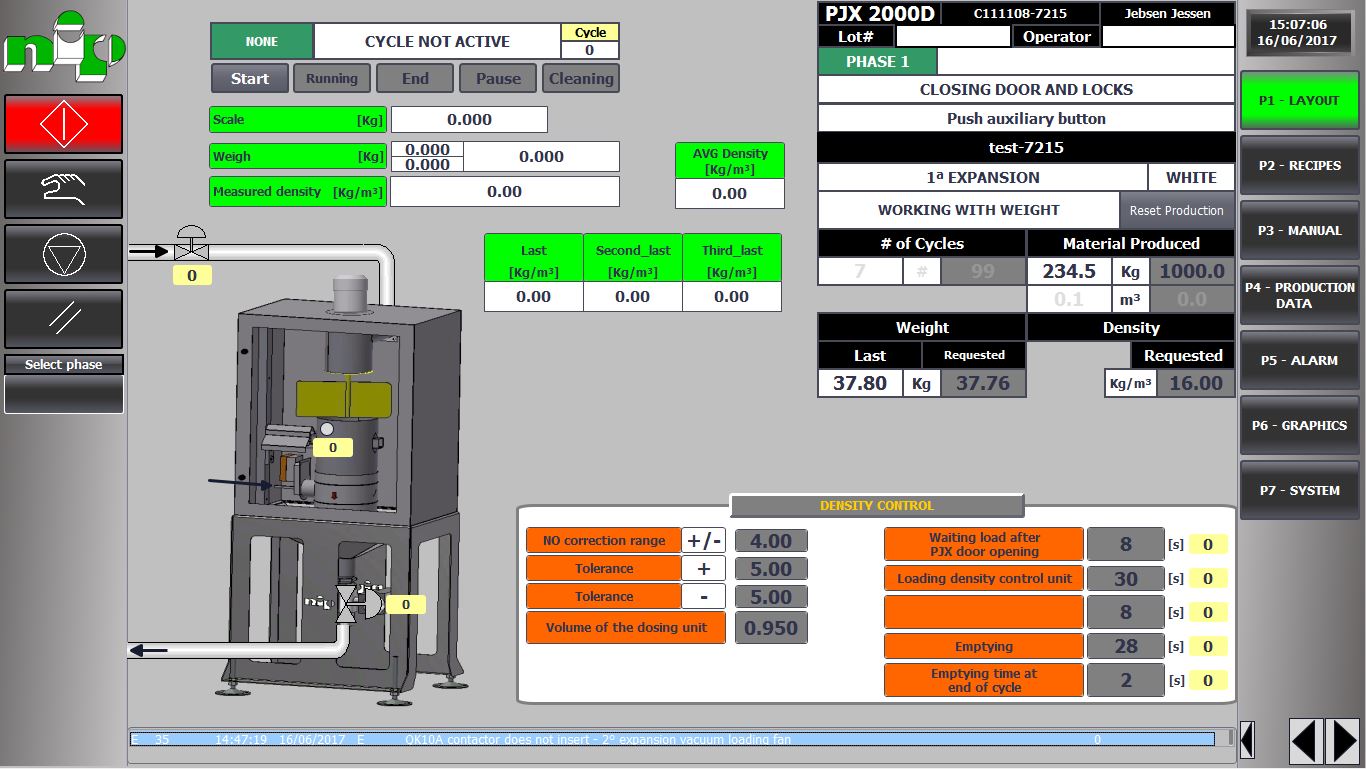Edit the NO correction range value 4.00
This screenshot has width=1366, height=769.
pos(771,541)
